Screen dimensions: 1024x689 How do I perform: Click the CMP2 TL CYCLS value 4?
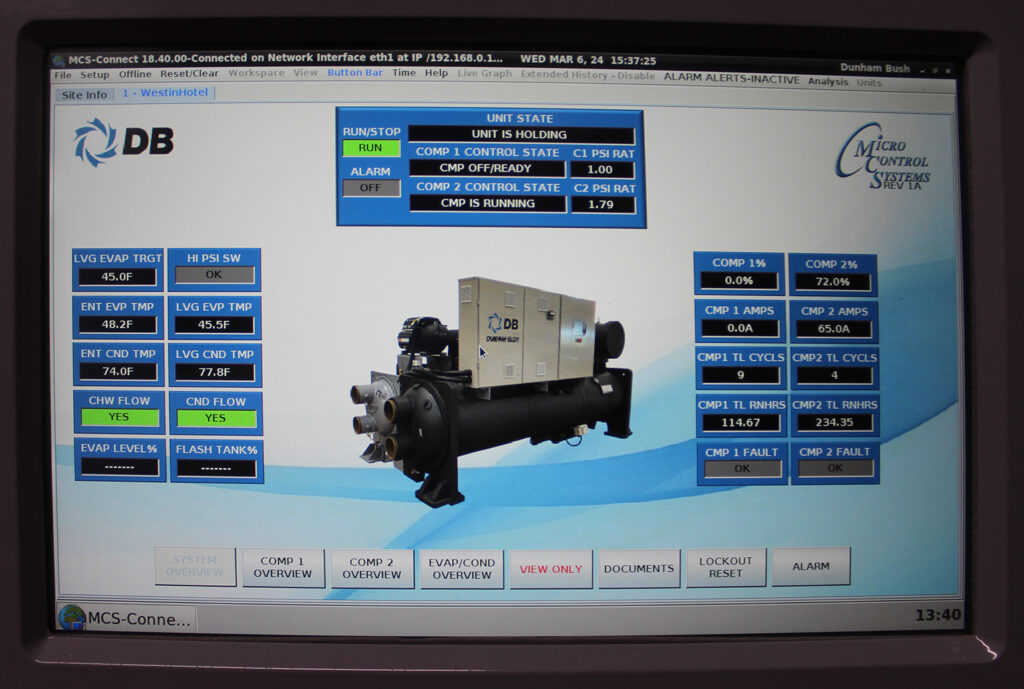click(835, 376)
